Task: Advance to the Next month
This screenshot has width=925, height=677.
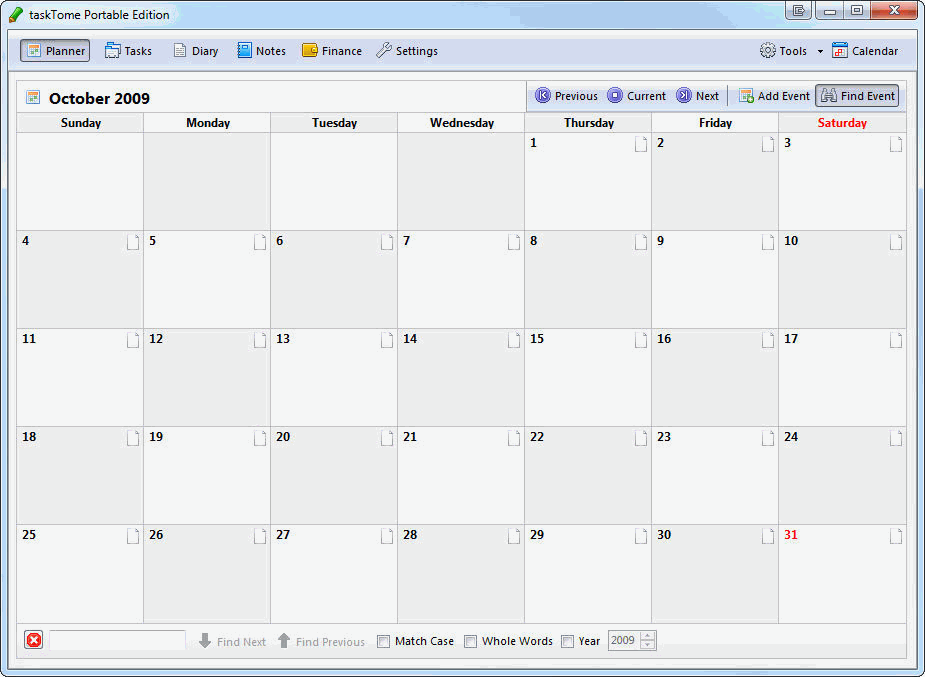Action: click(x=697, y=96)
